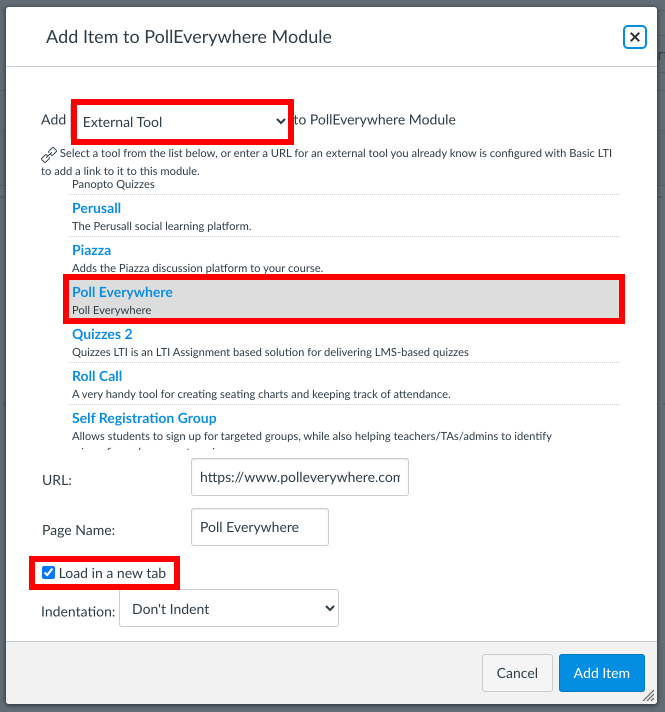Click the Piazza discussion platform description
Screen dimensions: 665x712
[x=197, y=268]
